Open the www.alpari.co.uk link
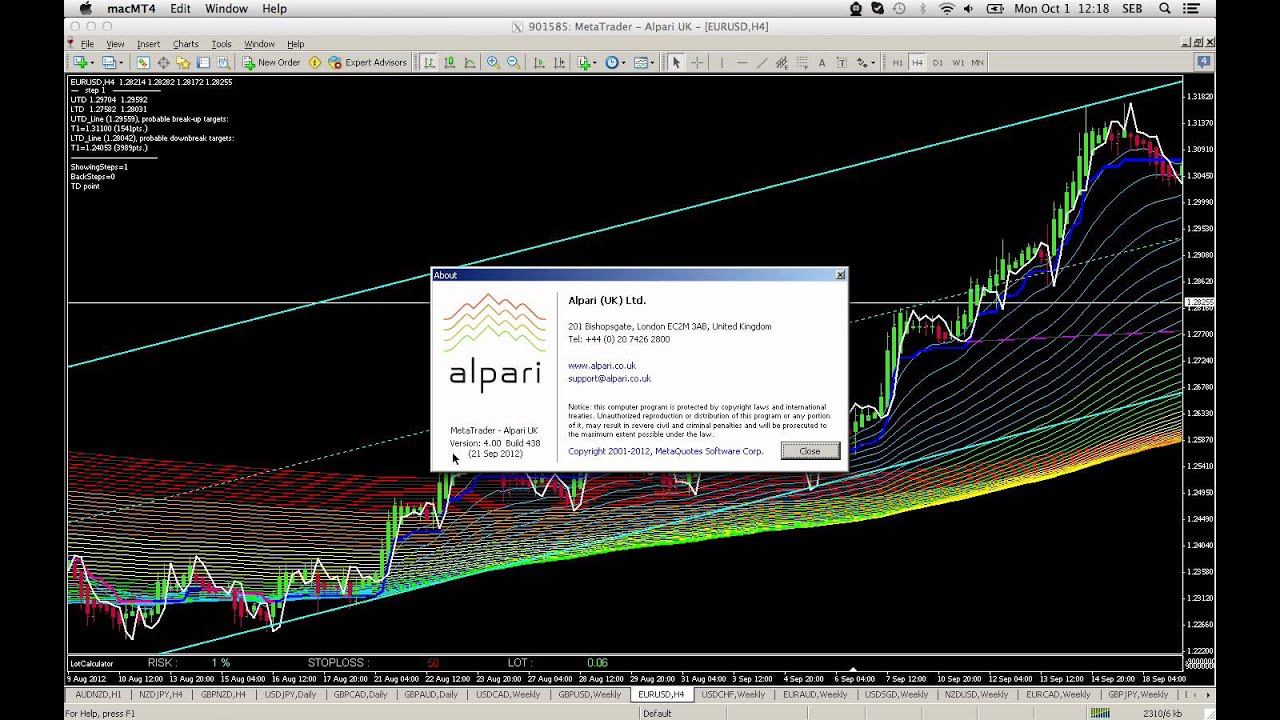 [602, 365]
